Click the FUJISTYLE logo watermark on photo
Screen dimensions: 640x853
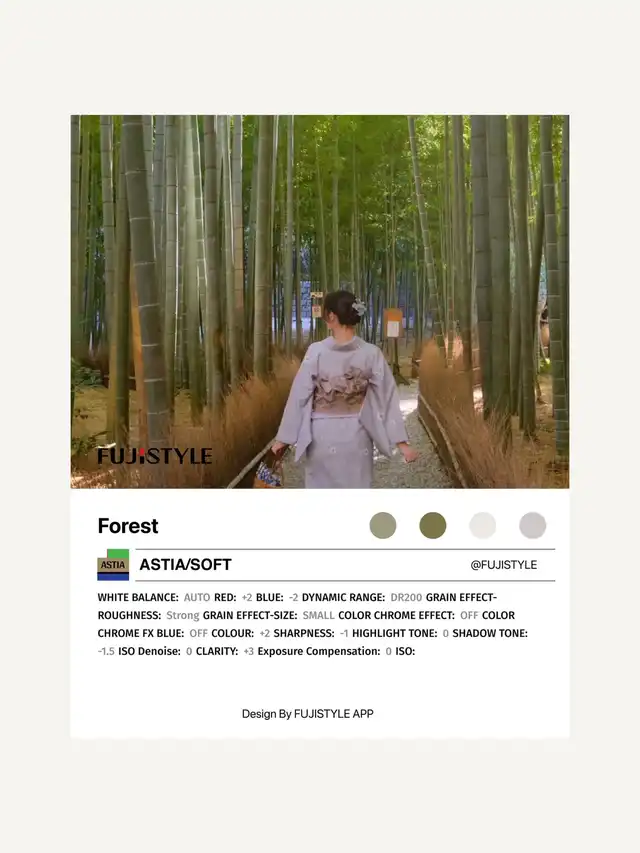coord(155,456)
